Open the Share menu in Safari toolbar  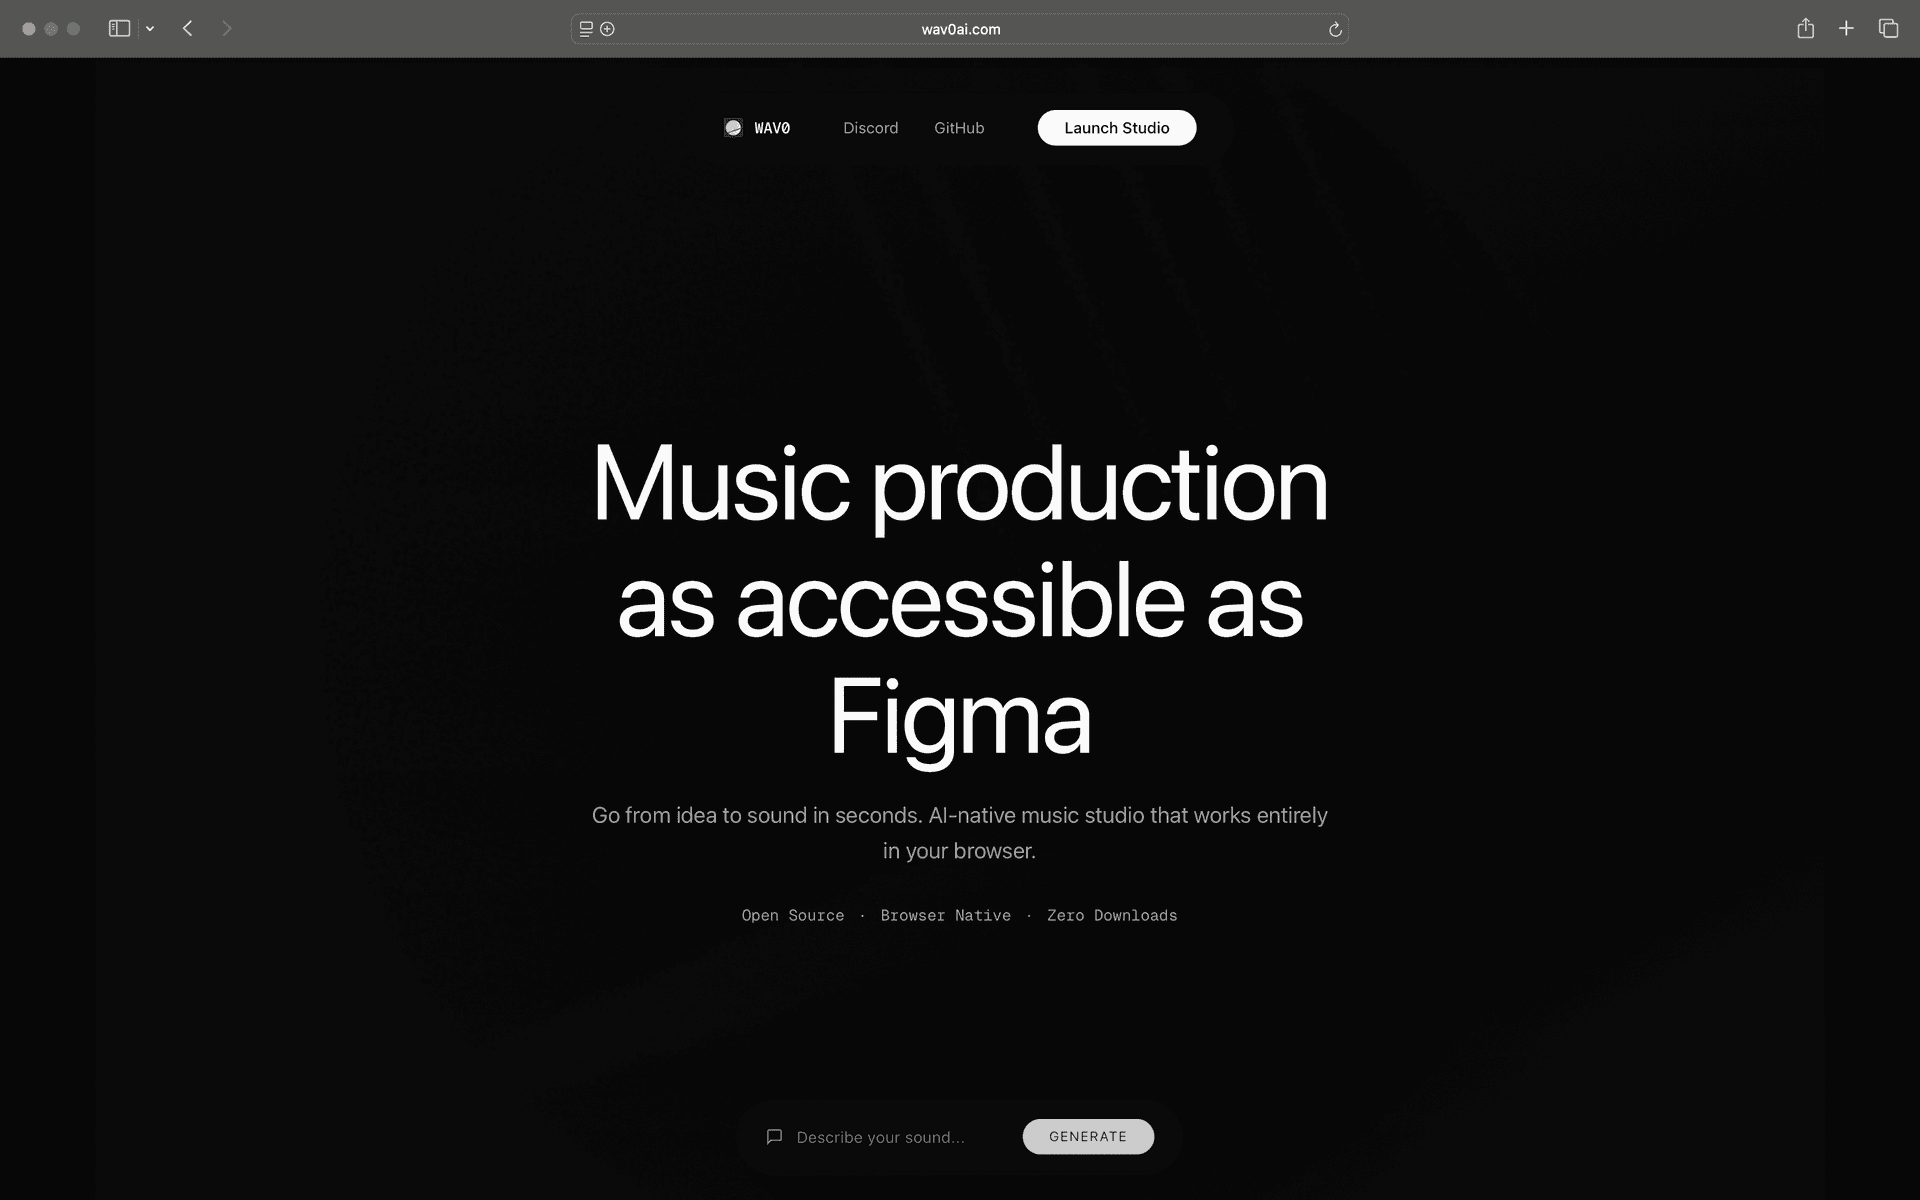coord(1805,28)
